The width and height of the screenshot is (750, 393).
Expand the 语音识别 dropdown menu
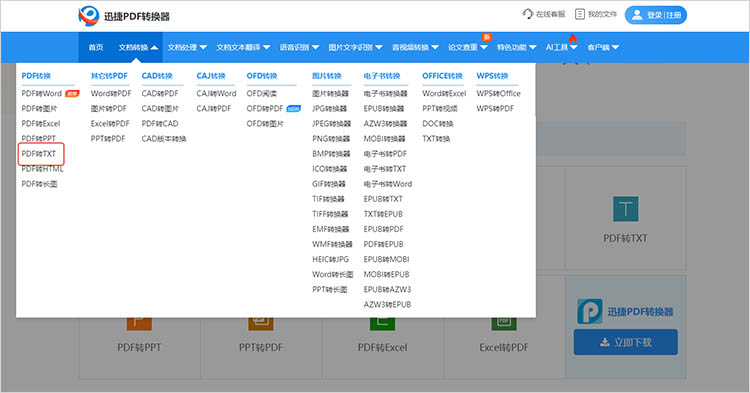point(299,47)
